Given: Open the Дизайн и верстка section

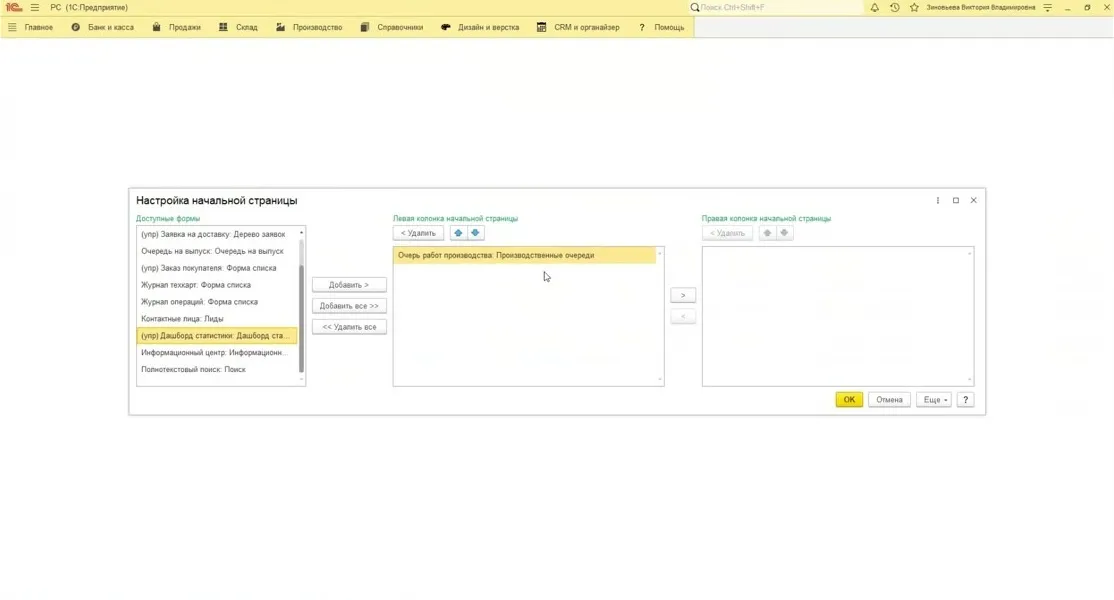Looking at the screenshot, I should click(480, 27).
